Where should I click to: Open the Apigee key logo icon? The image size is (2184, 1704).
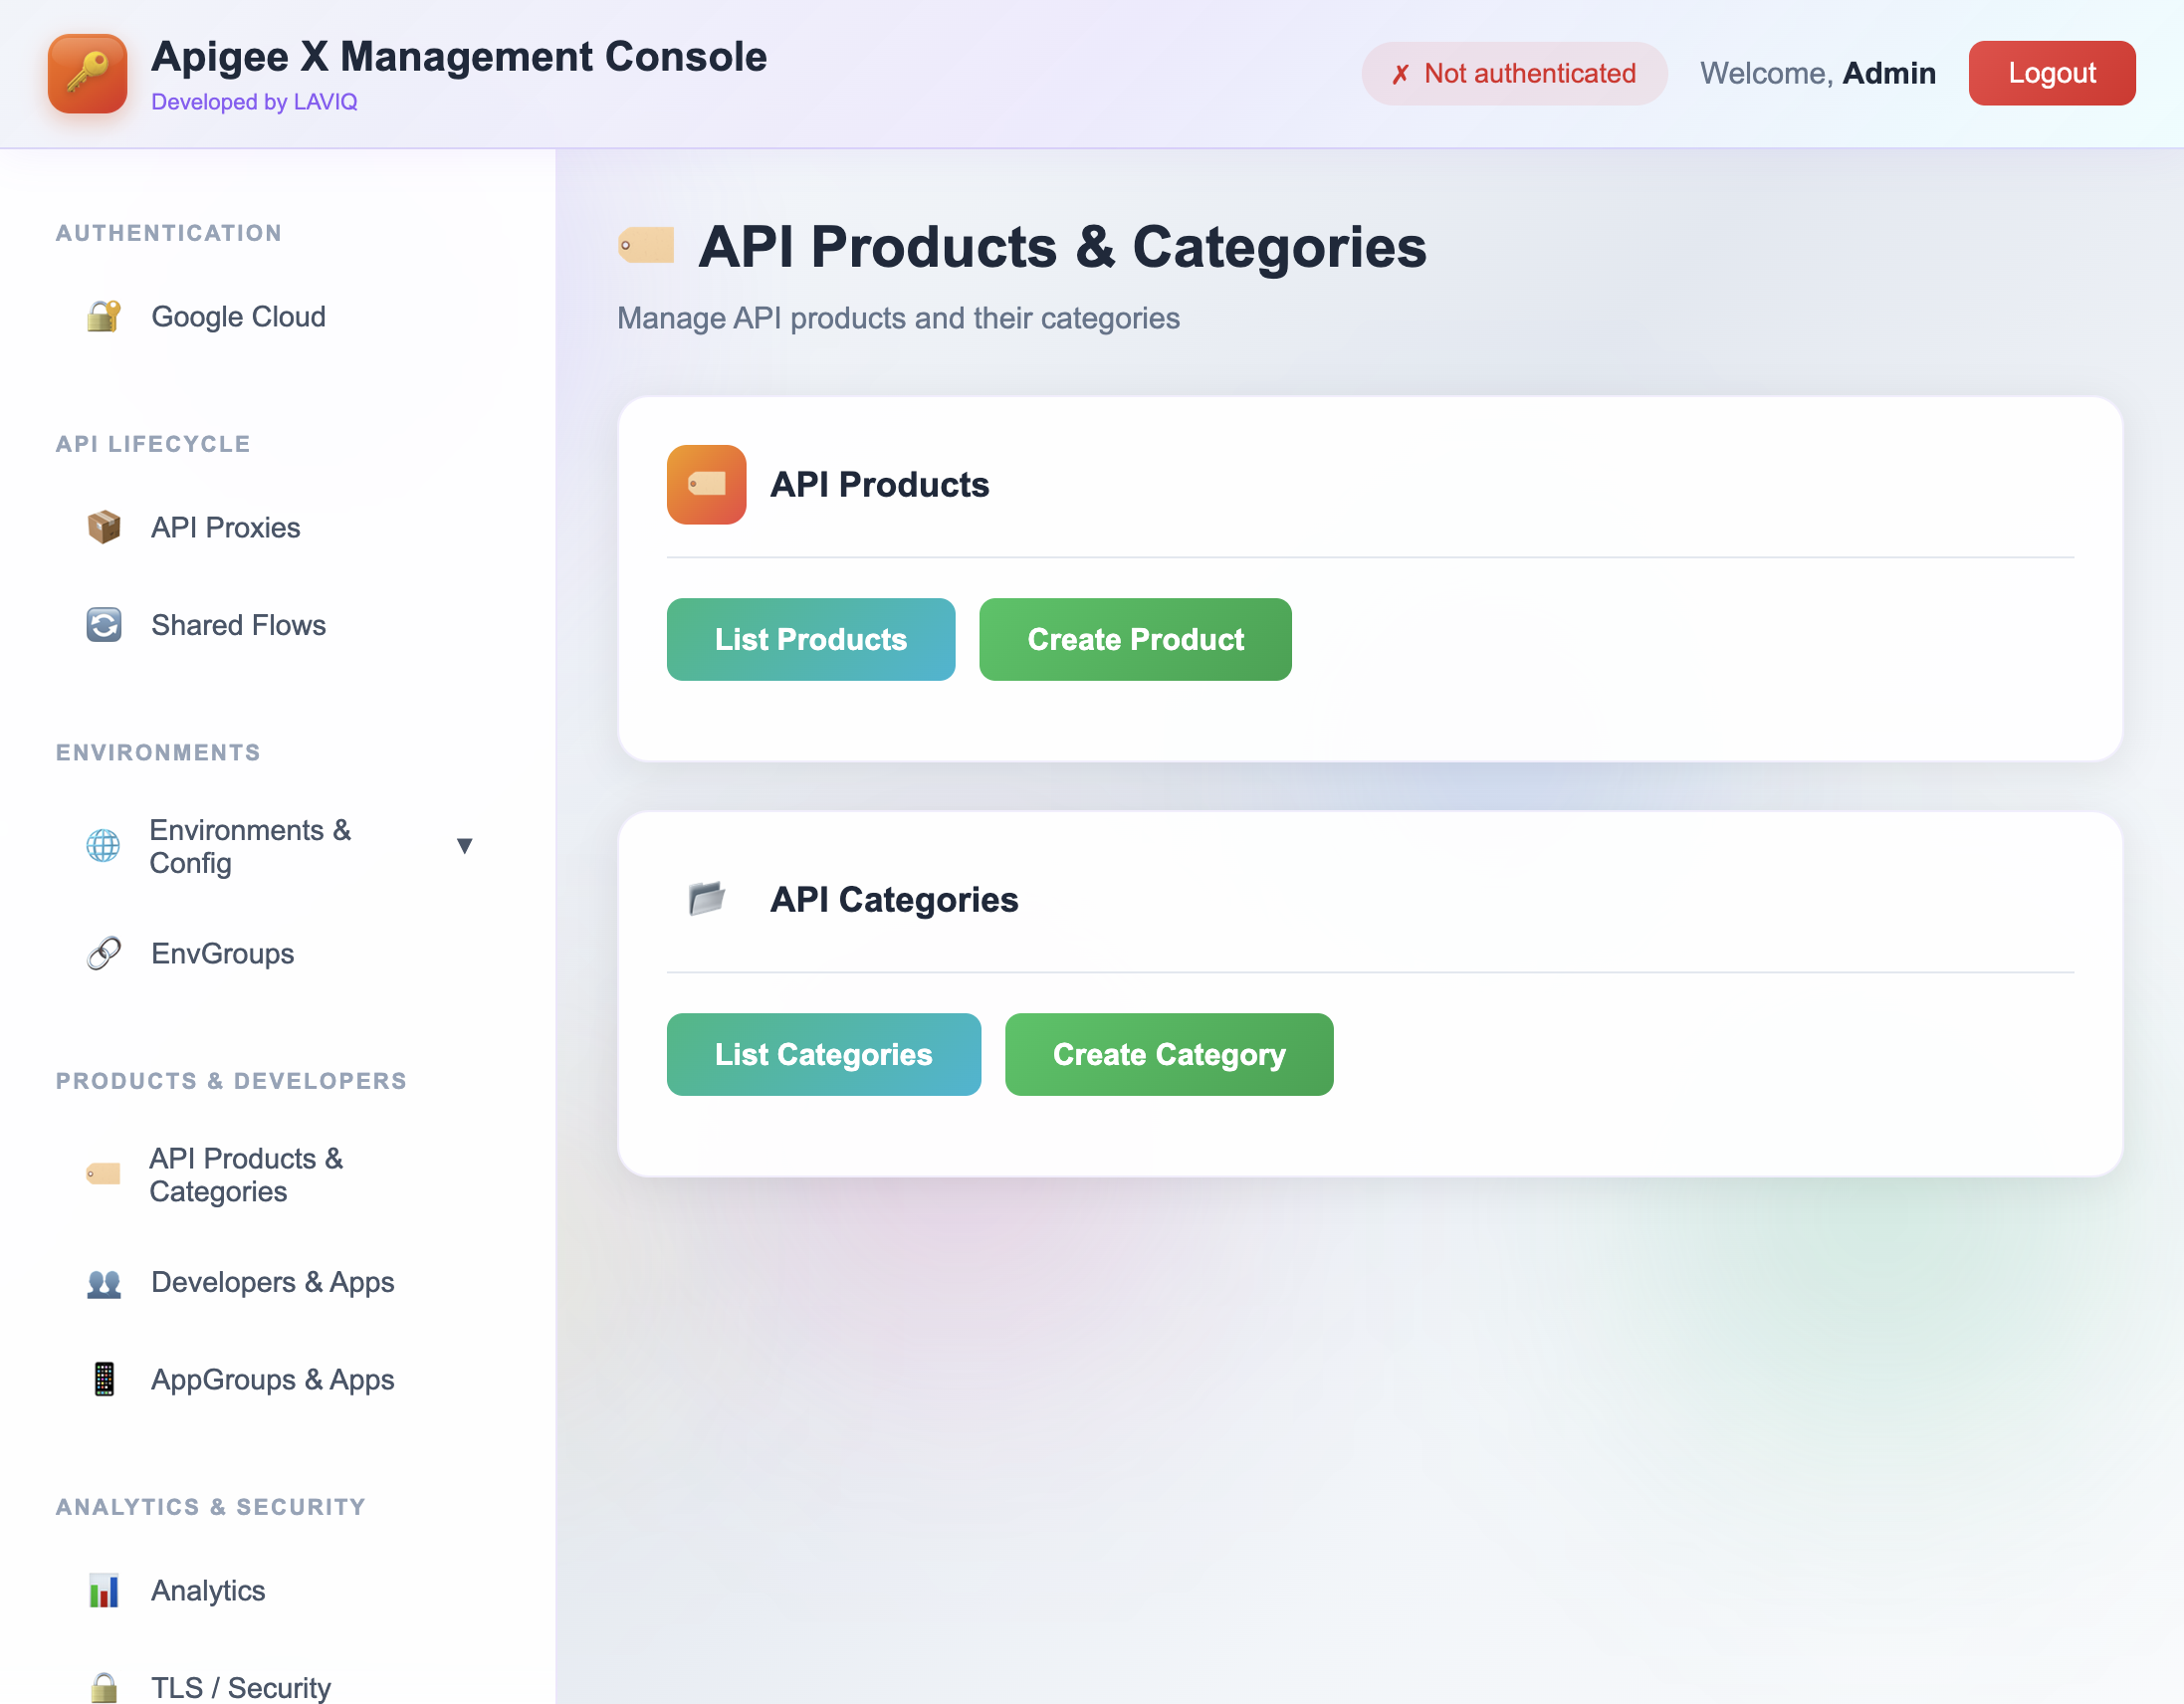87,73
